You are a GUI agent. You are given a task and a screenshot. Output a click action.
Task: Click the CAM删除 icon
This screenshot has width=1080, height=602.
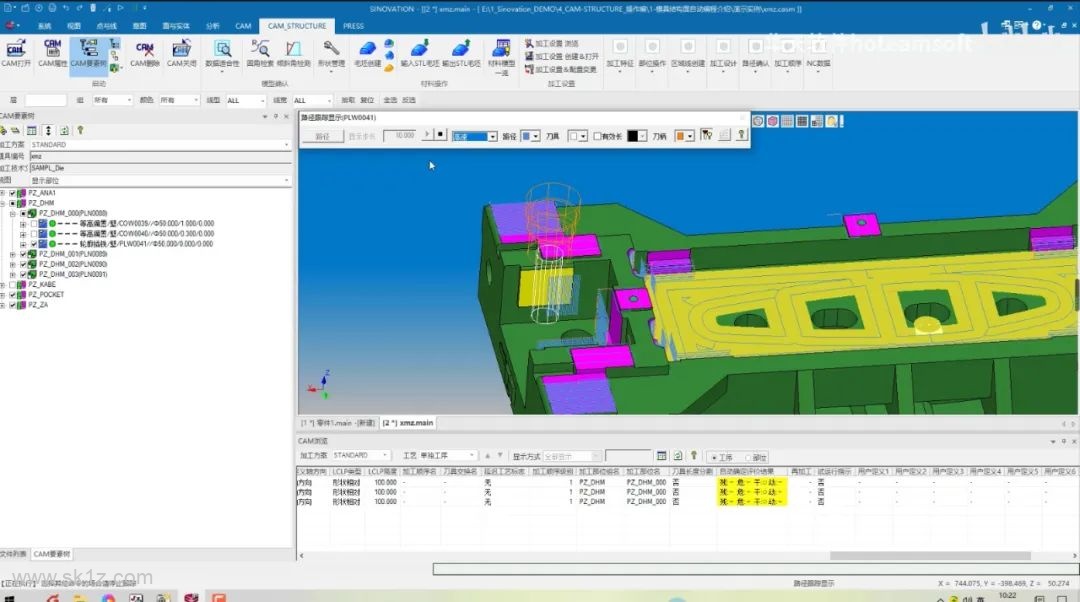tap(145, 52)
